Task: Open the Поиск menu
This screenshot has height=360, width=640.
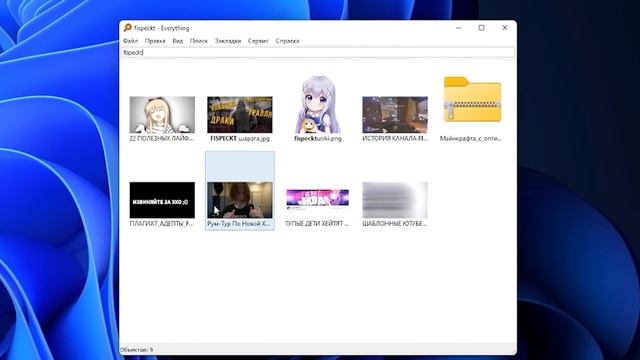Action: click(199, 41)
